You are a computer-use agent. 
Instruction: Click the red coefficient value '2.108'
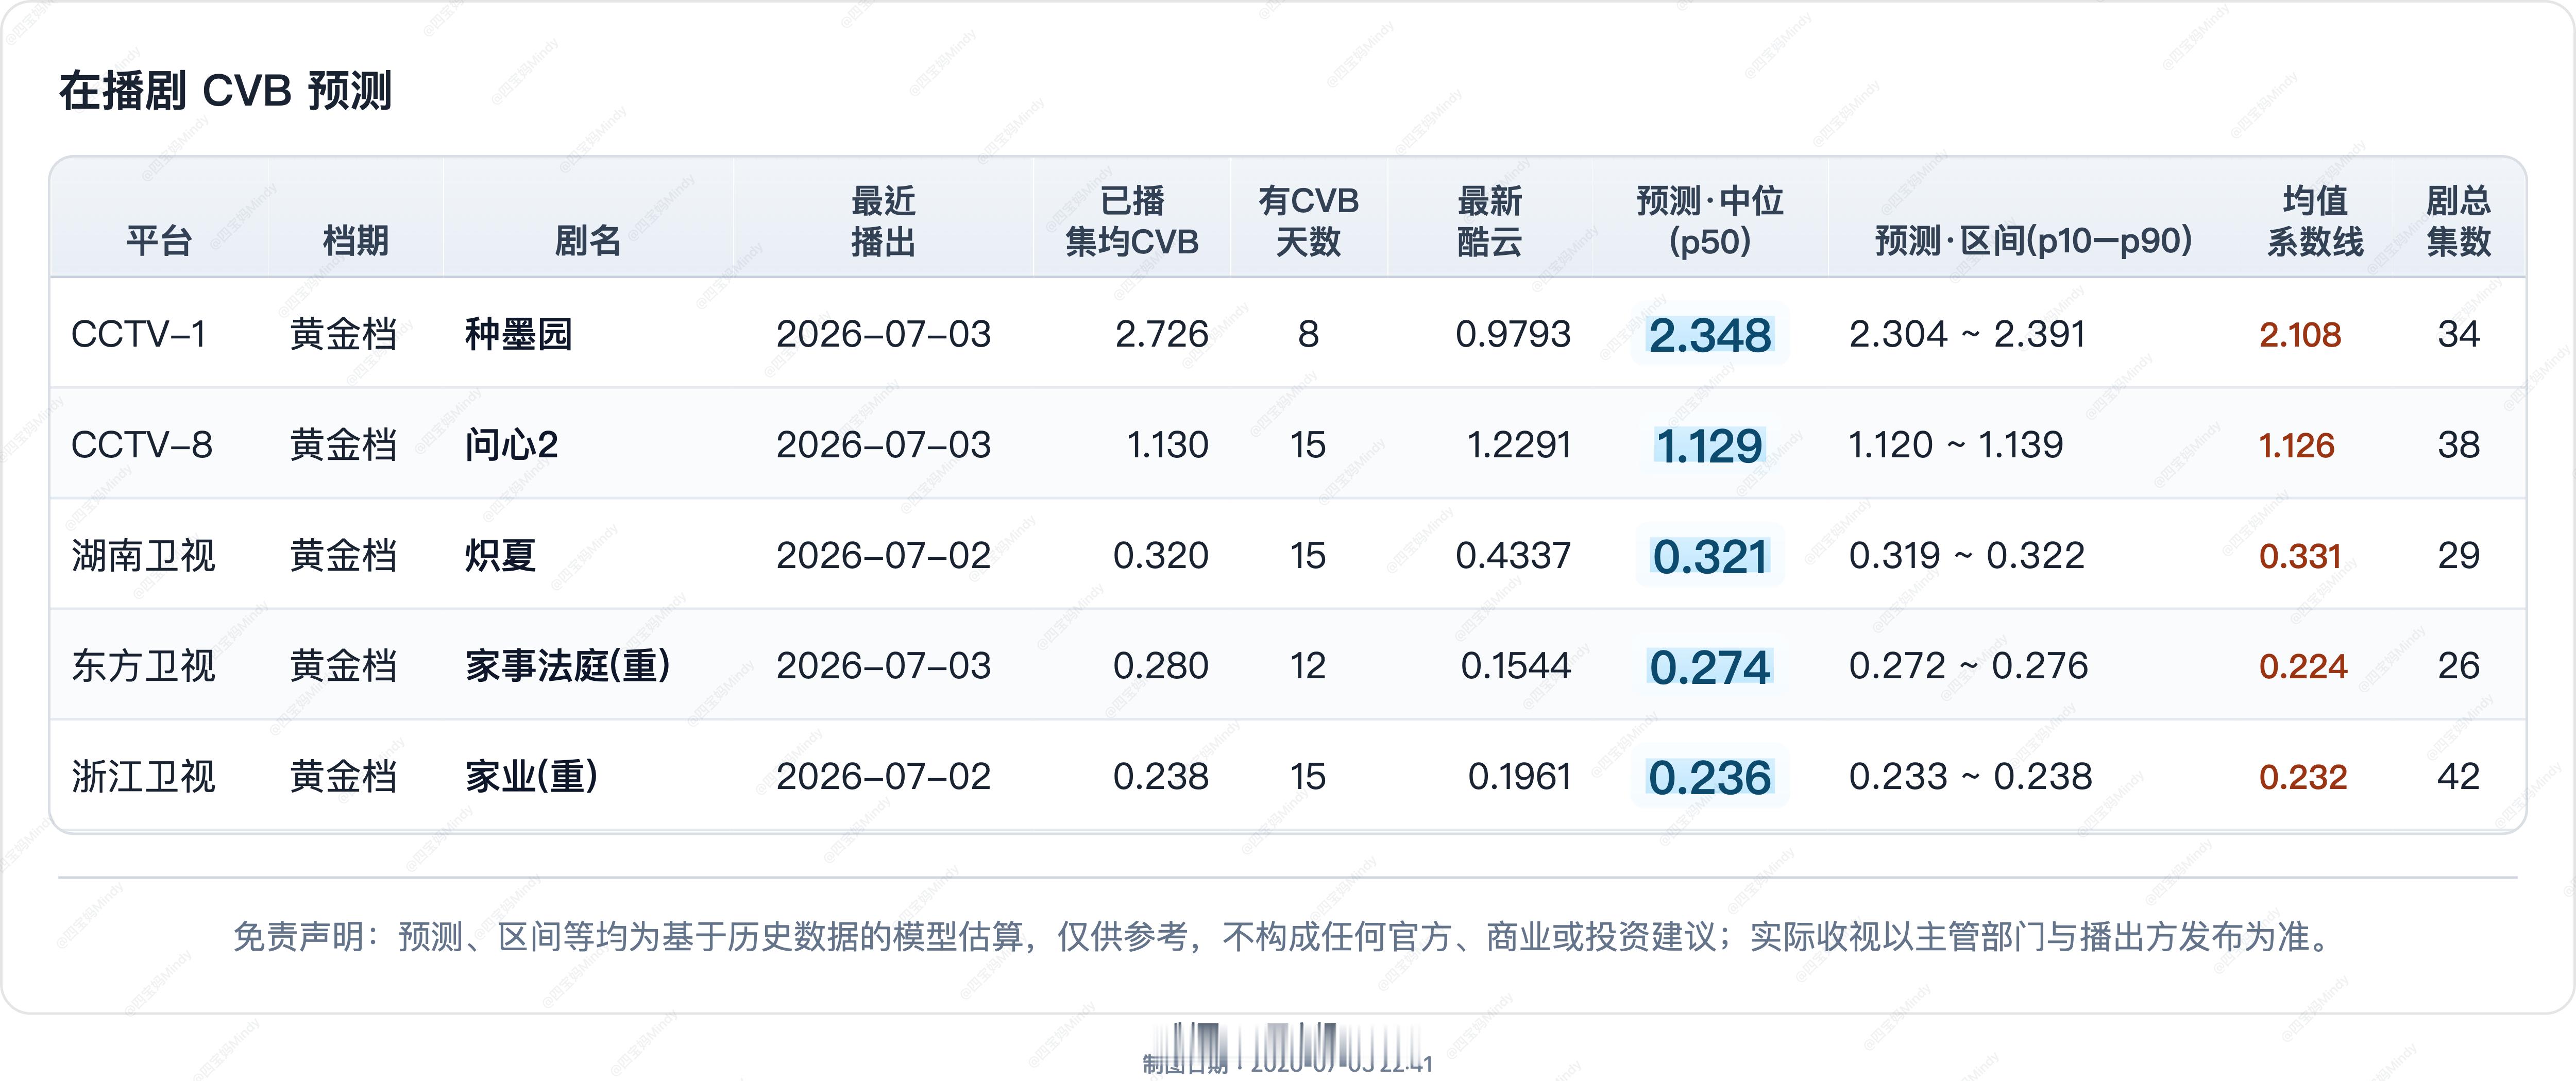(x=2300, y=335)
